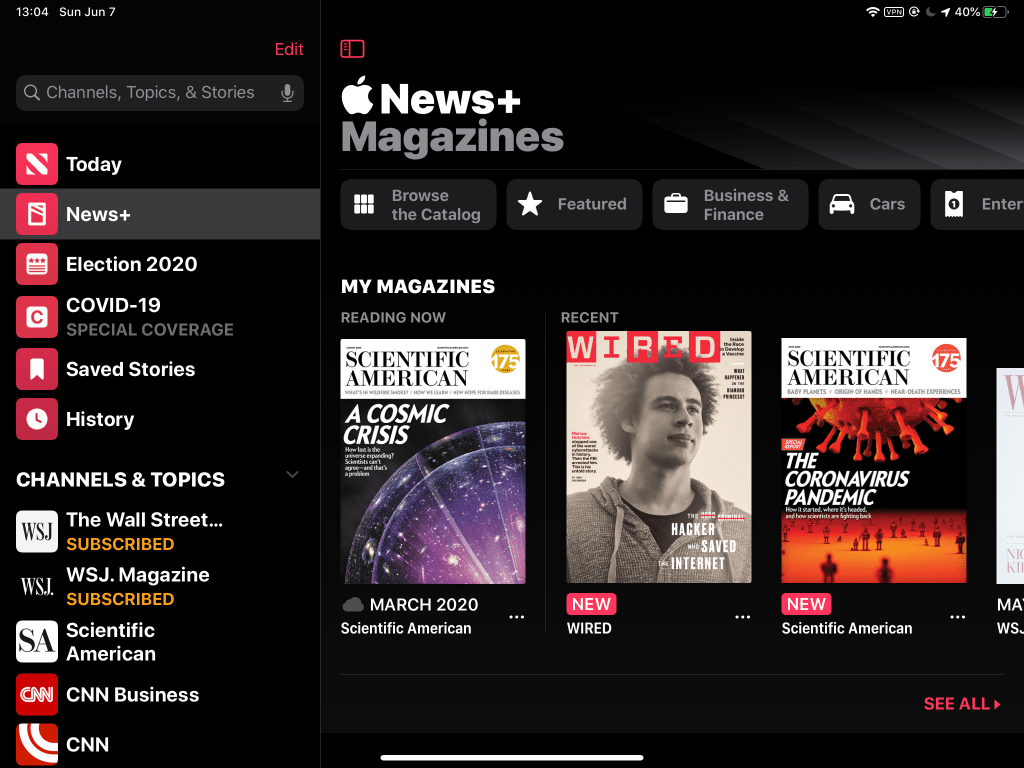Open Saved Stories bookmark icon
This screenshot has height=768, width=1024.
click(x=37, y=369)
